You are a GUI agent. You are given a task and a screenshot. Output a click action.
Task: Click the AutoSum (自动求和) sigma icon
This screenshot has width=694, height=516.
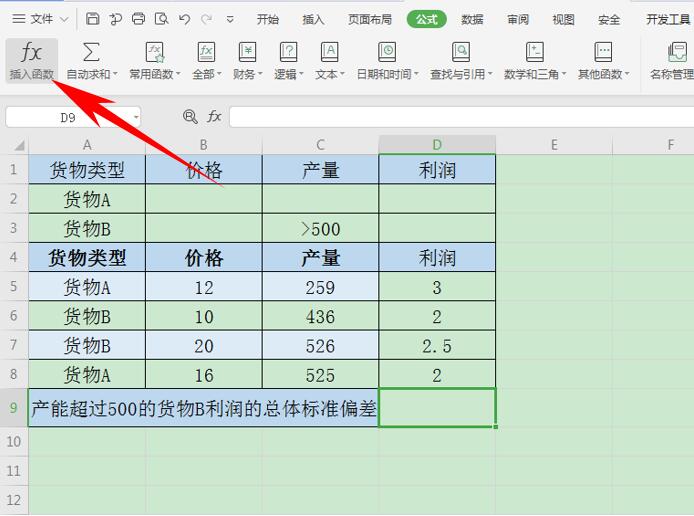91,53
